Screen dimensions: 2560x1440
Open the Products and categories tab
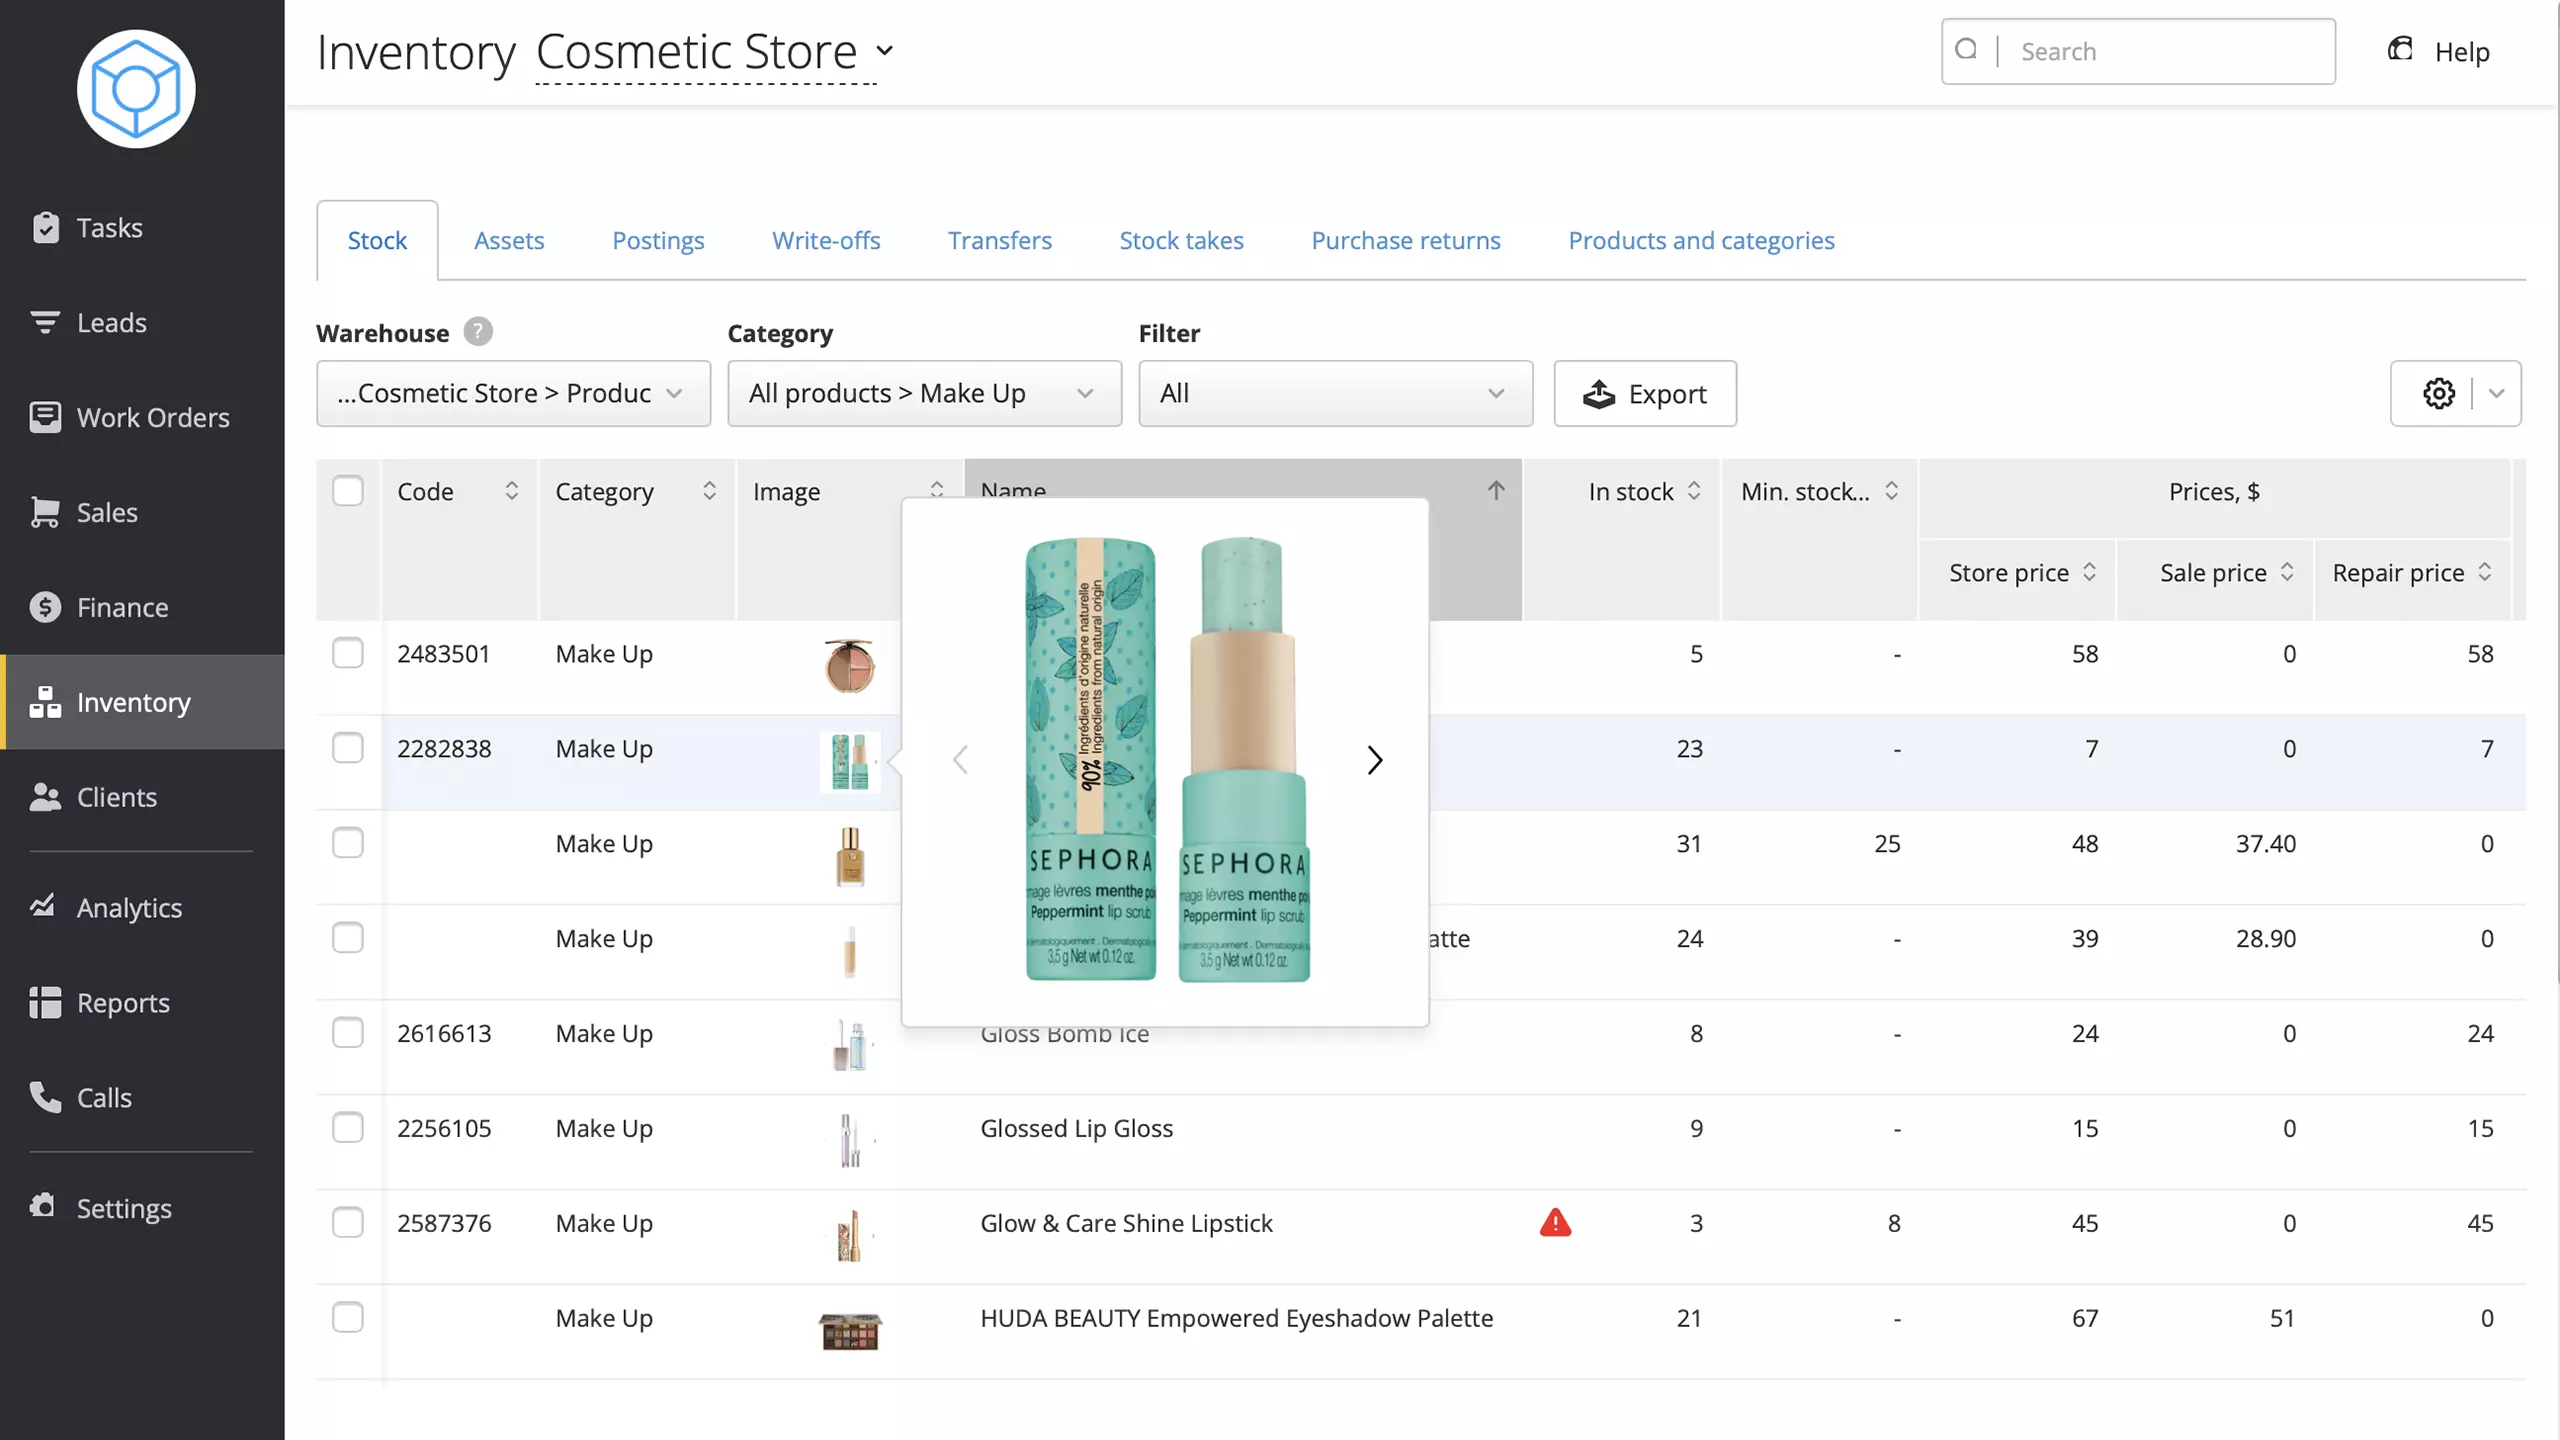[x=1701, y=240]
